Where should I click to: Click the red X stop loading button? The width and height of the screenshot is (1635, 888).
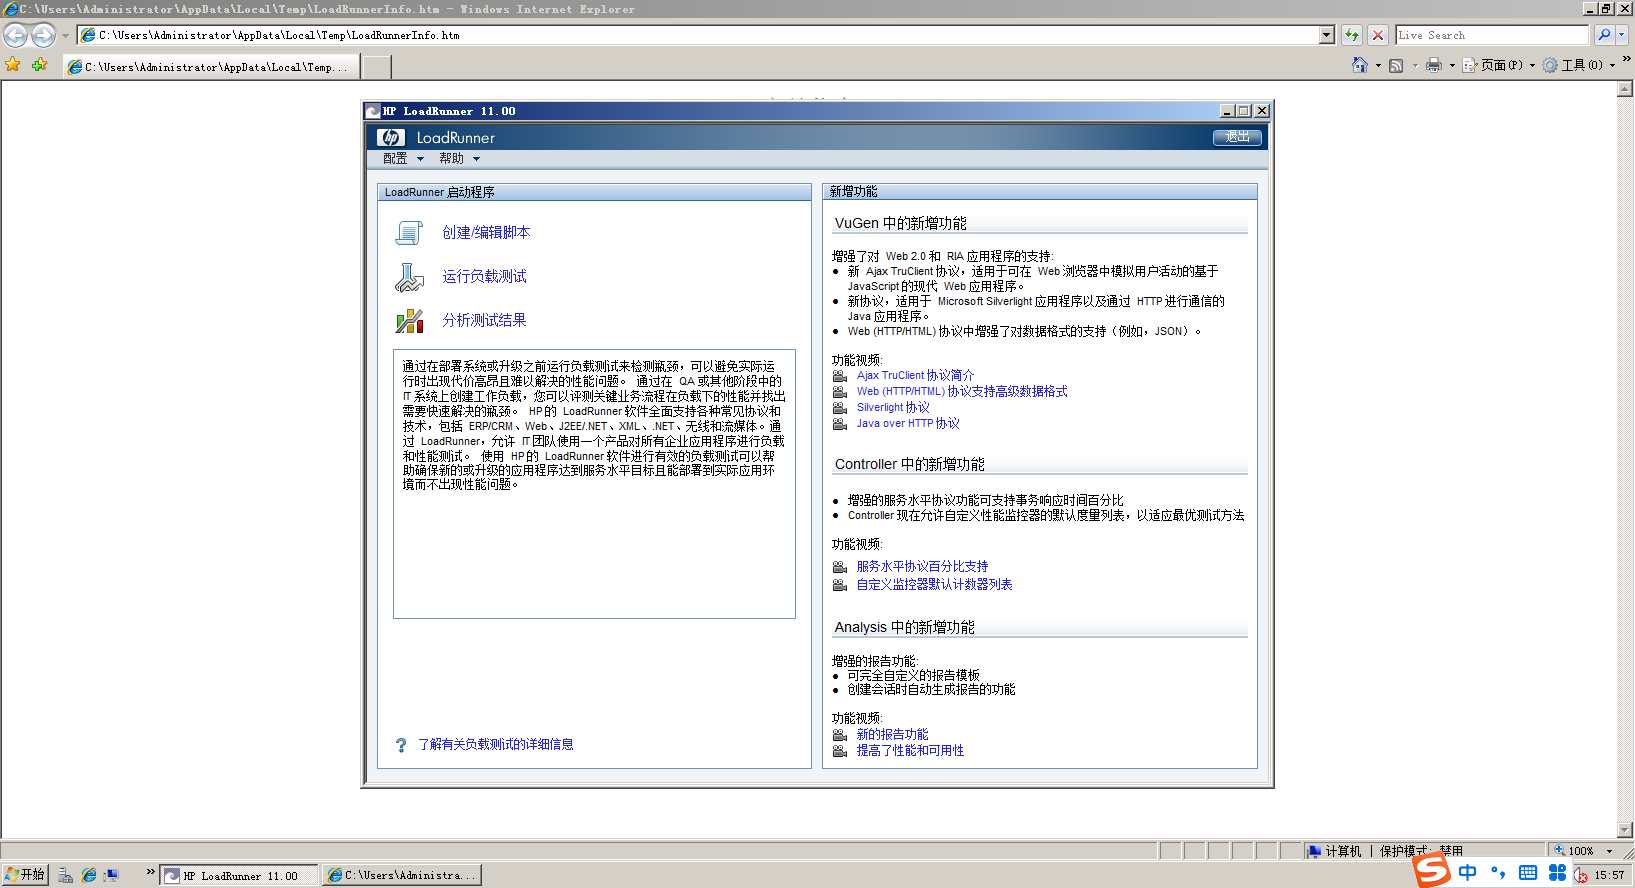click(x=1378, y=35)
